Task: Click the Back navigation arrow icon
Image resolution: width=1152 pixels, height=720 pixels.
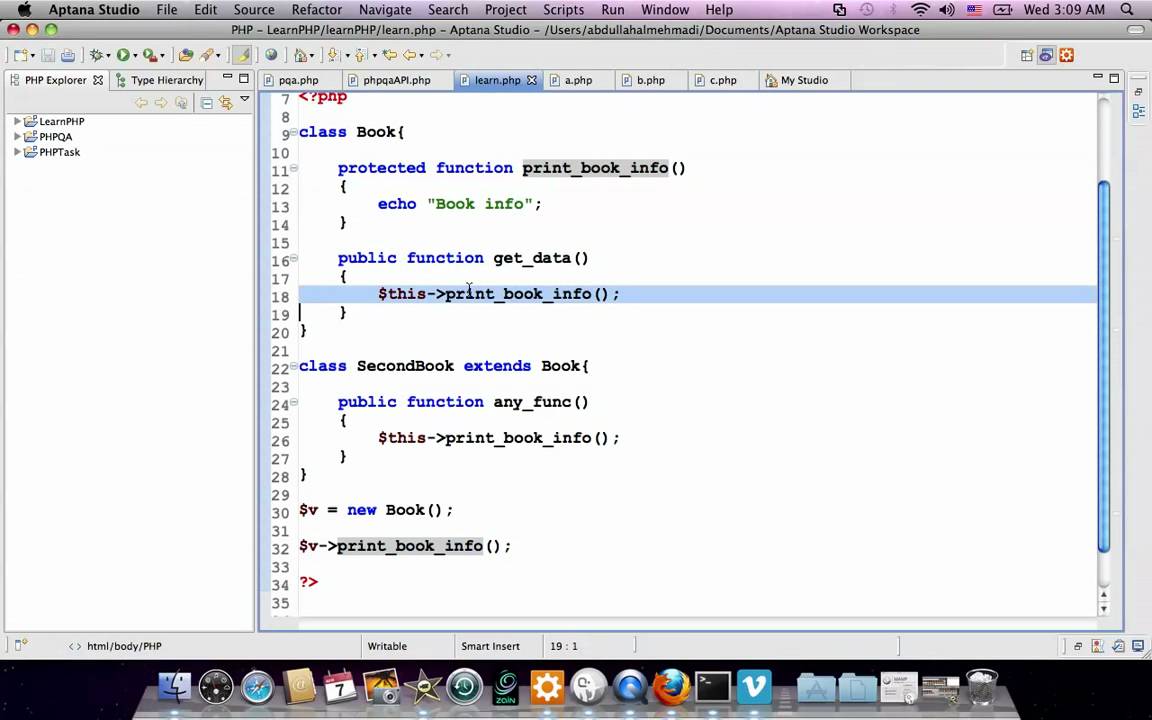Action: pyautogui.click(x=409, y=55)
